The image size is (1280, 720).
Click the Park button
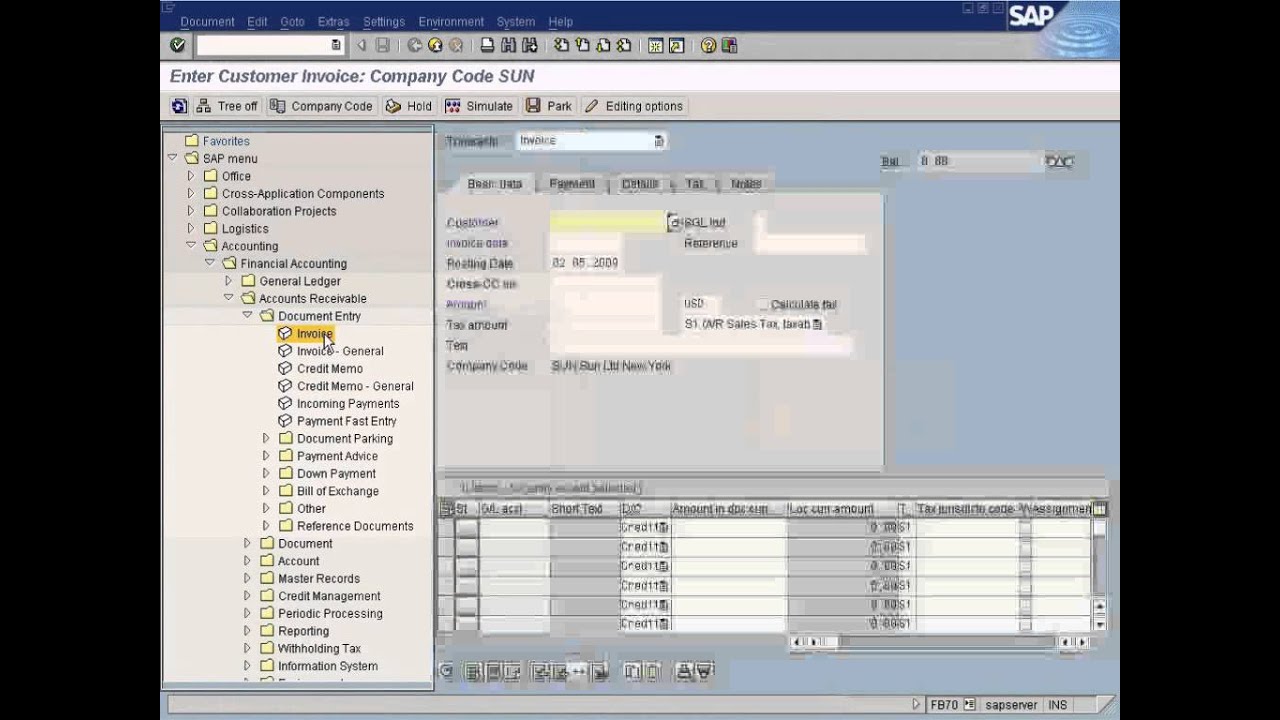point(549,106)
